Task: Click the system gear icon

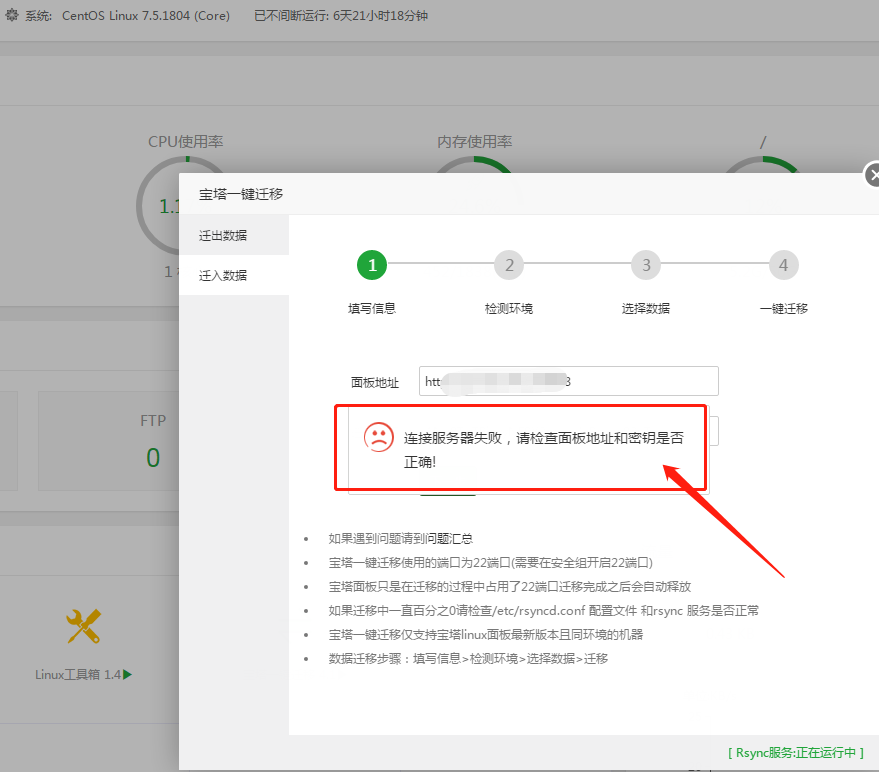Action: 12,15
